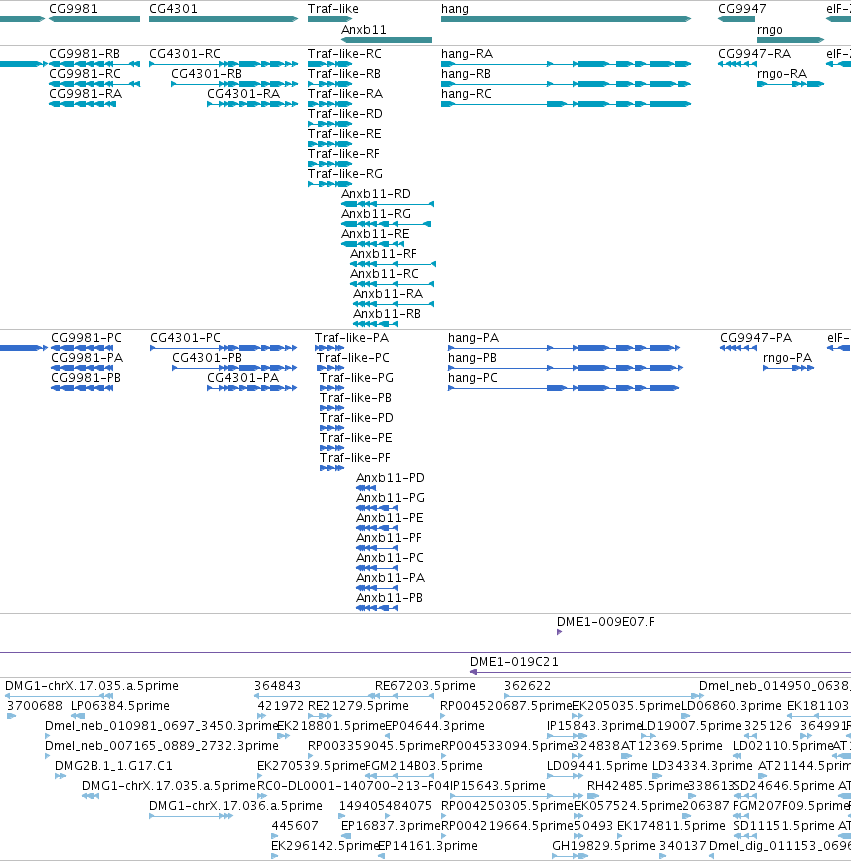Open protein Traf-like-PG
Viewport: 851px width, 861px height.
pos(356,378)
